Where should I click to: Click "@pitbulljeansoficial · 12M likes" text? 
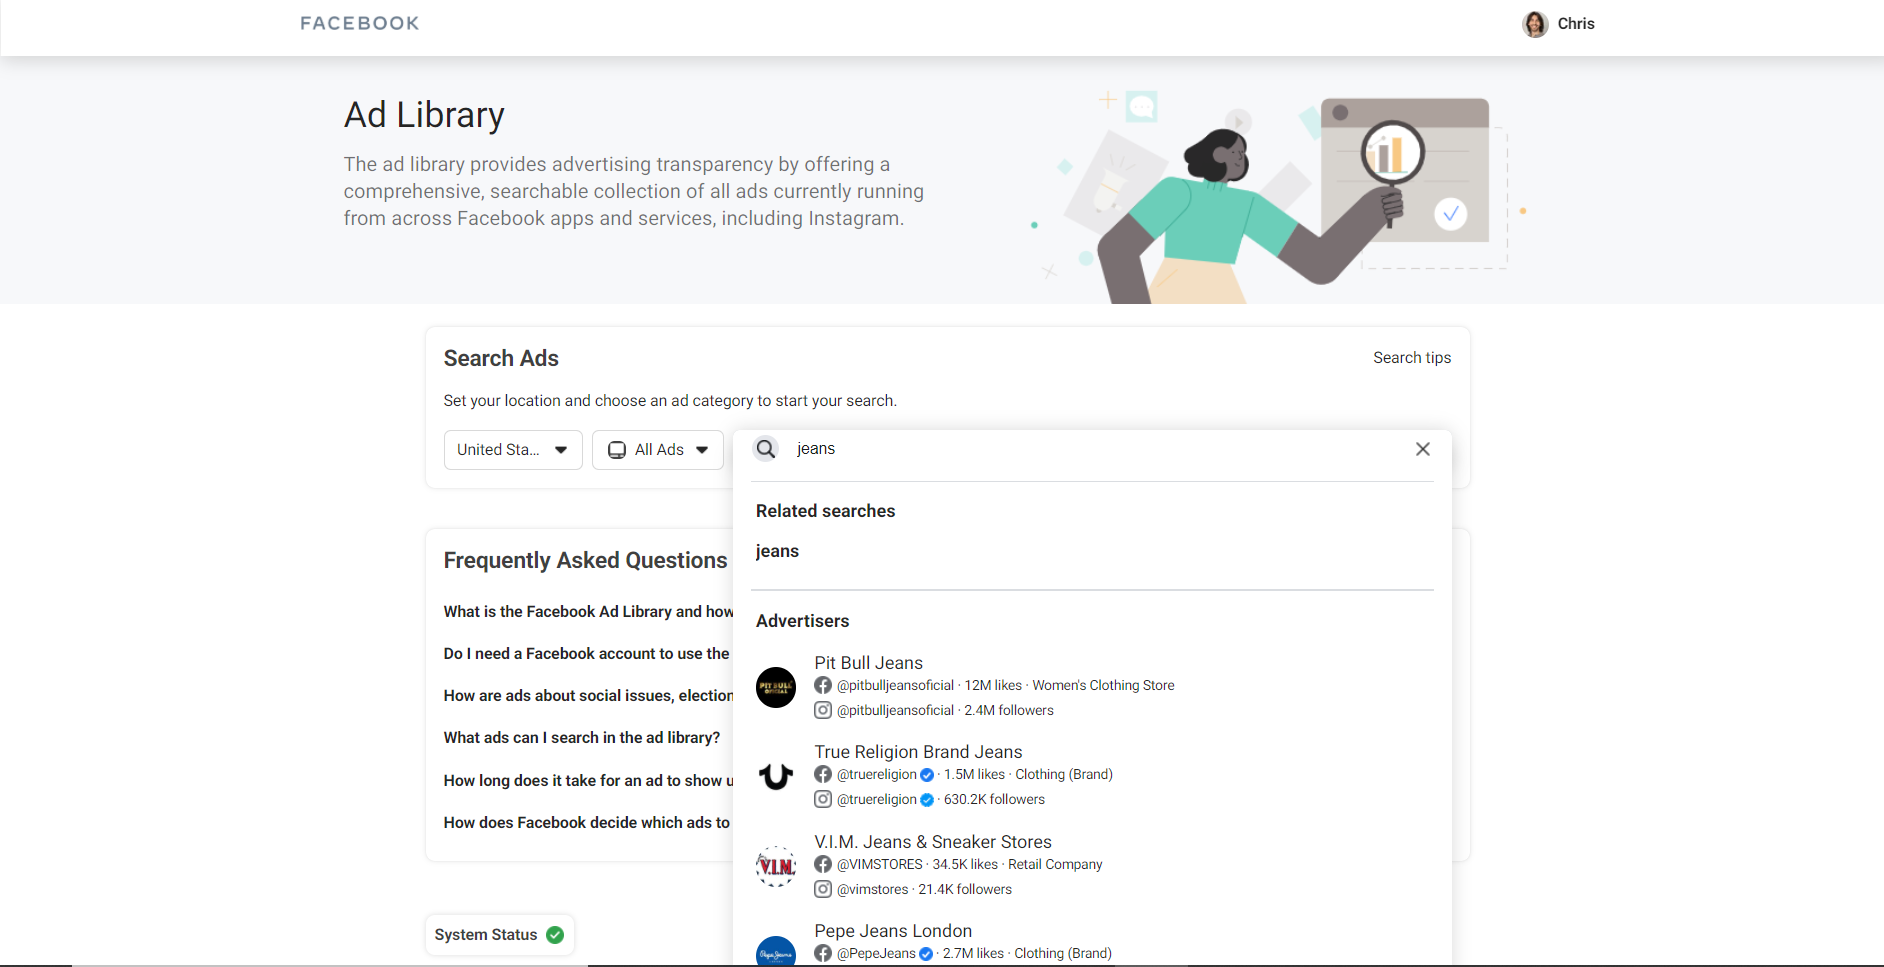click(x=929, y=685)
